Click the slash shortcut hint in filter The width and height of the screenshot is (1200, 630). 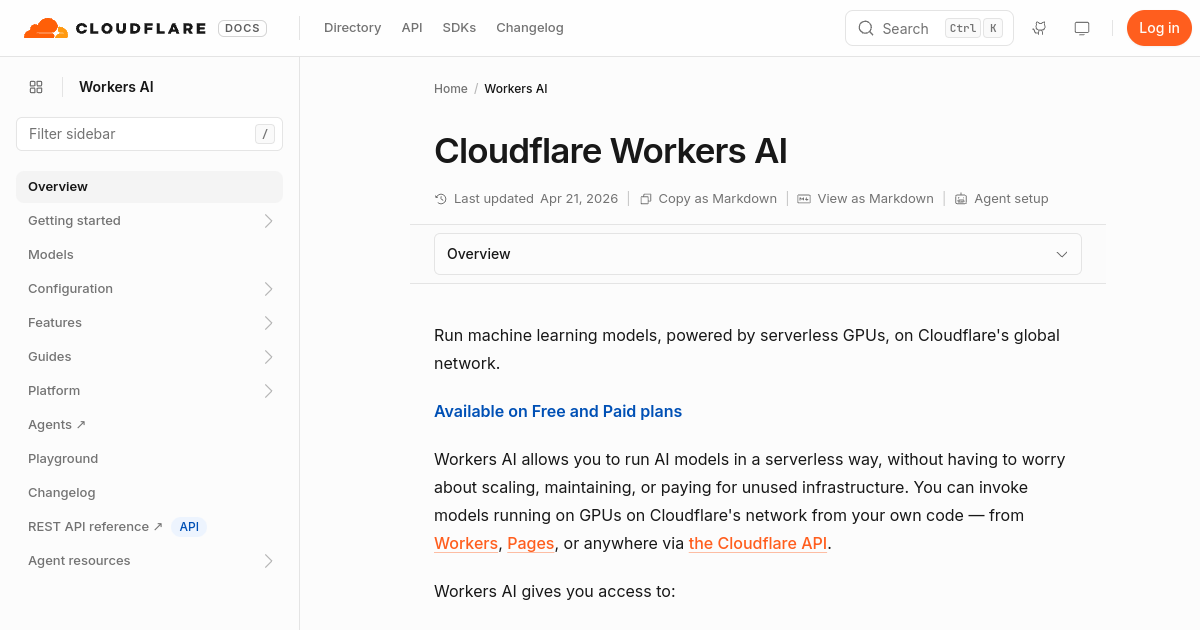265,134
